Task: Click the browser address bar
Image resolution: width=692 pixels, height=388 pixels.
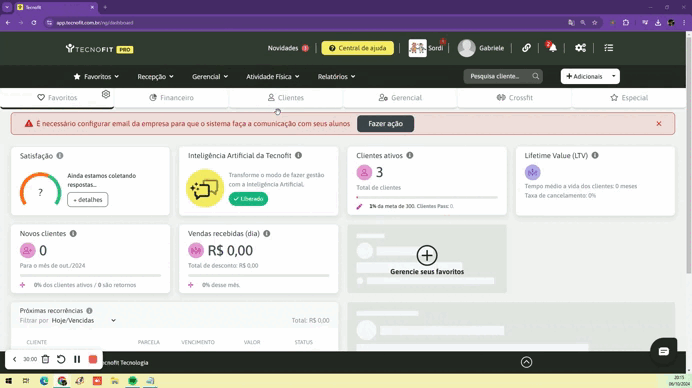Action: [305, 23]
